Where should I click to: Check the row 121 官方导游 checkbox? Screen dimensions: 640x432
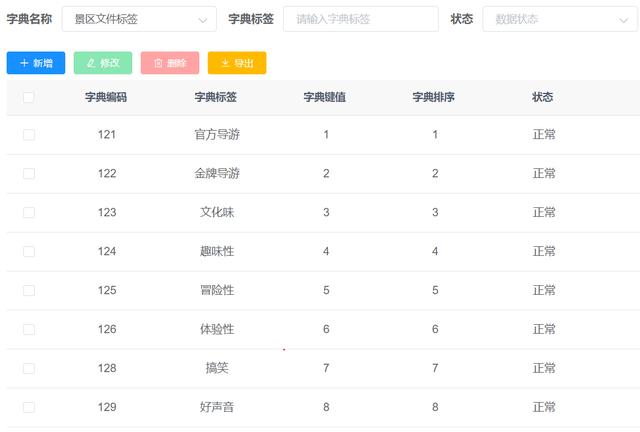(x=29, y=135)
